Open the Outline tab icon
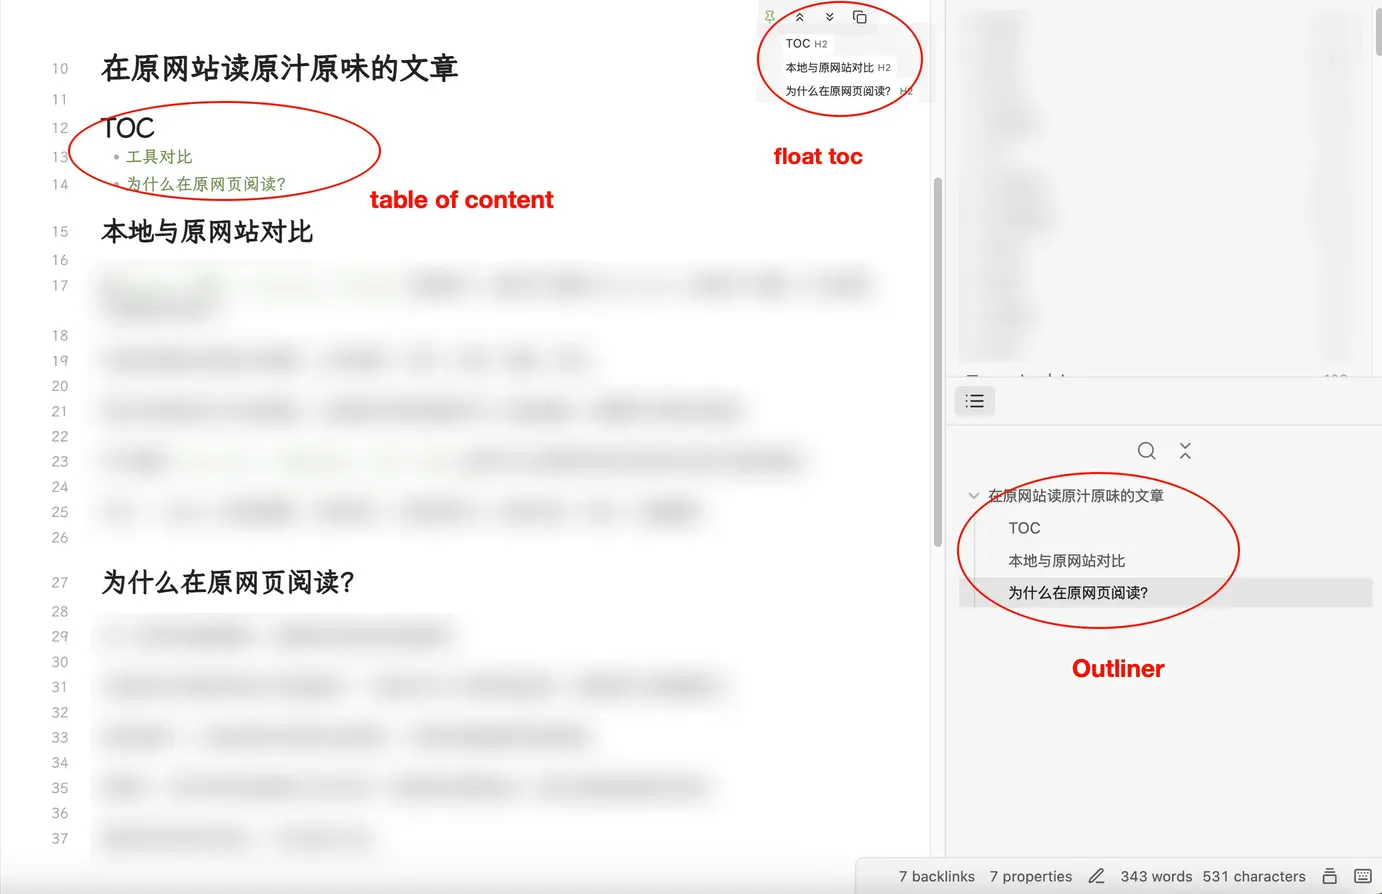This screenshot has height=894, width=1382. click(x=975, y=401)
